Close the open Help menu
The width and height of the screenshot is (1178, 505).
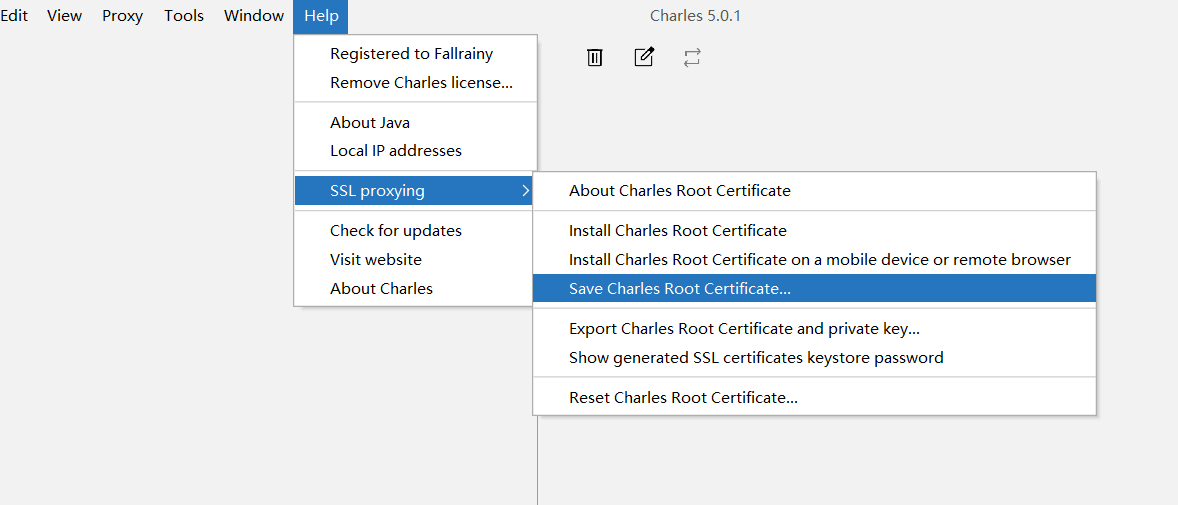[321, 16]
